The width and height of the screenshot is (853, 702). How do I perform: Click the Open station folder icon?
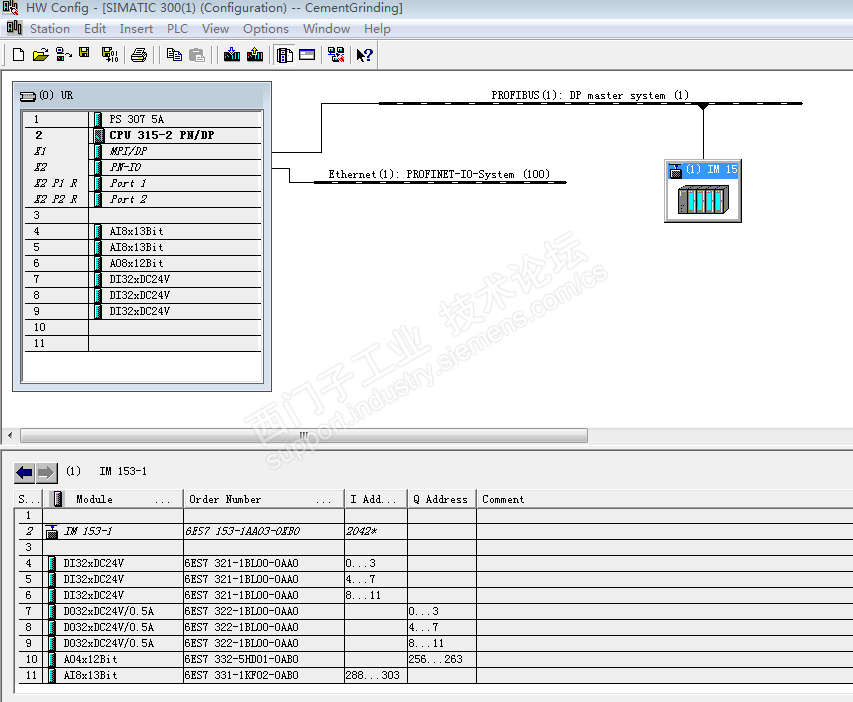click(41, 55)
